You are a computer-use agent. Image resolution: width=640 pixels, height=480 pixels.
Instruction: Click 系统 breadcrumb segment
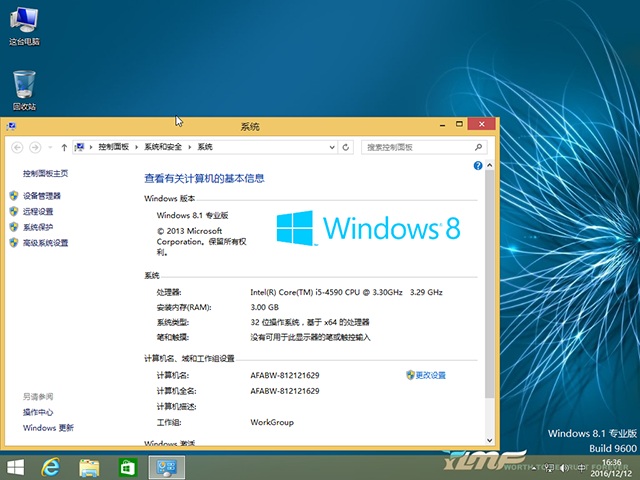(205, 147)
